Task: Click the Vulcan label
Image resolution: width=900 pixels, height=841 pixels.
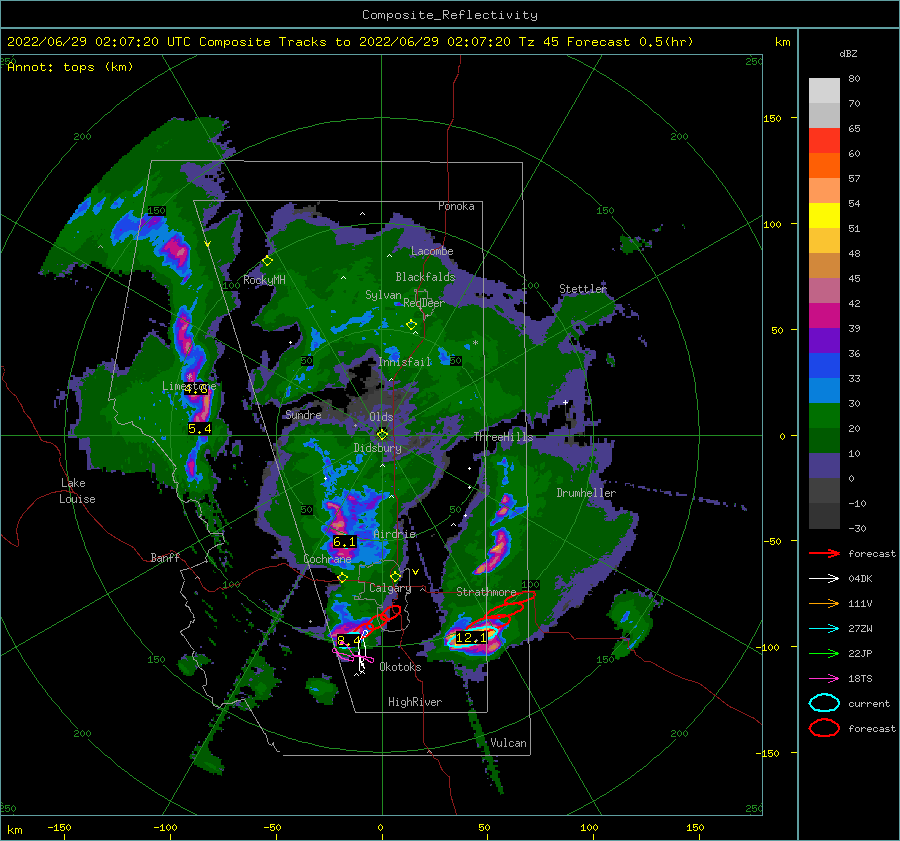Action: (508, 743)
